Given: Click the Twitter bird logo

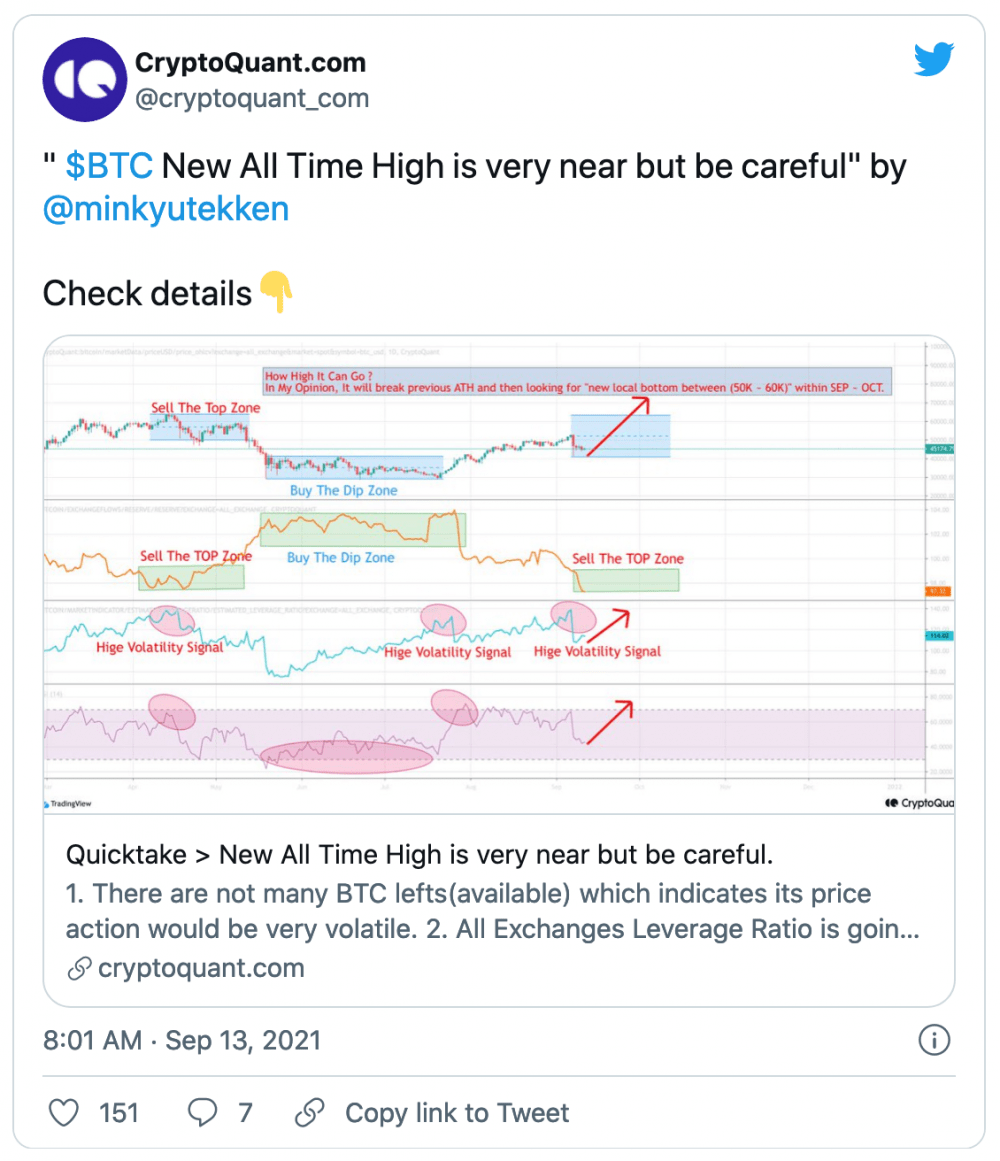Looking at the screenshot, I should (933, 59).
